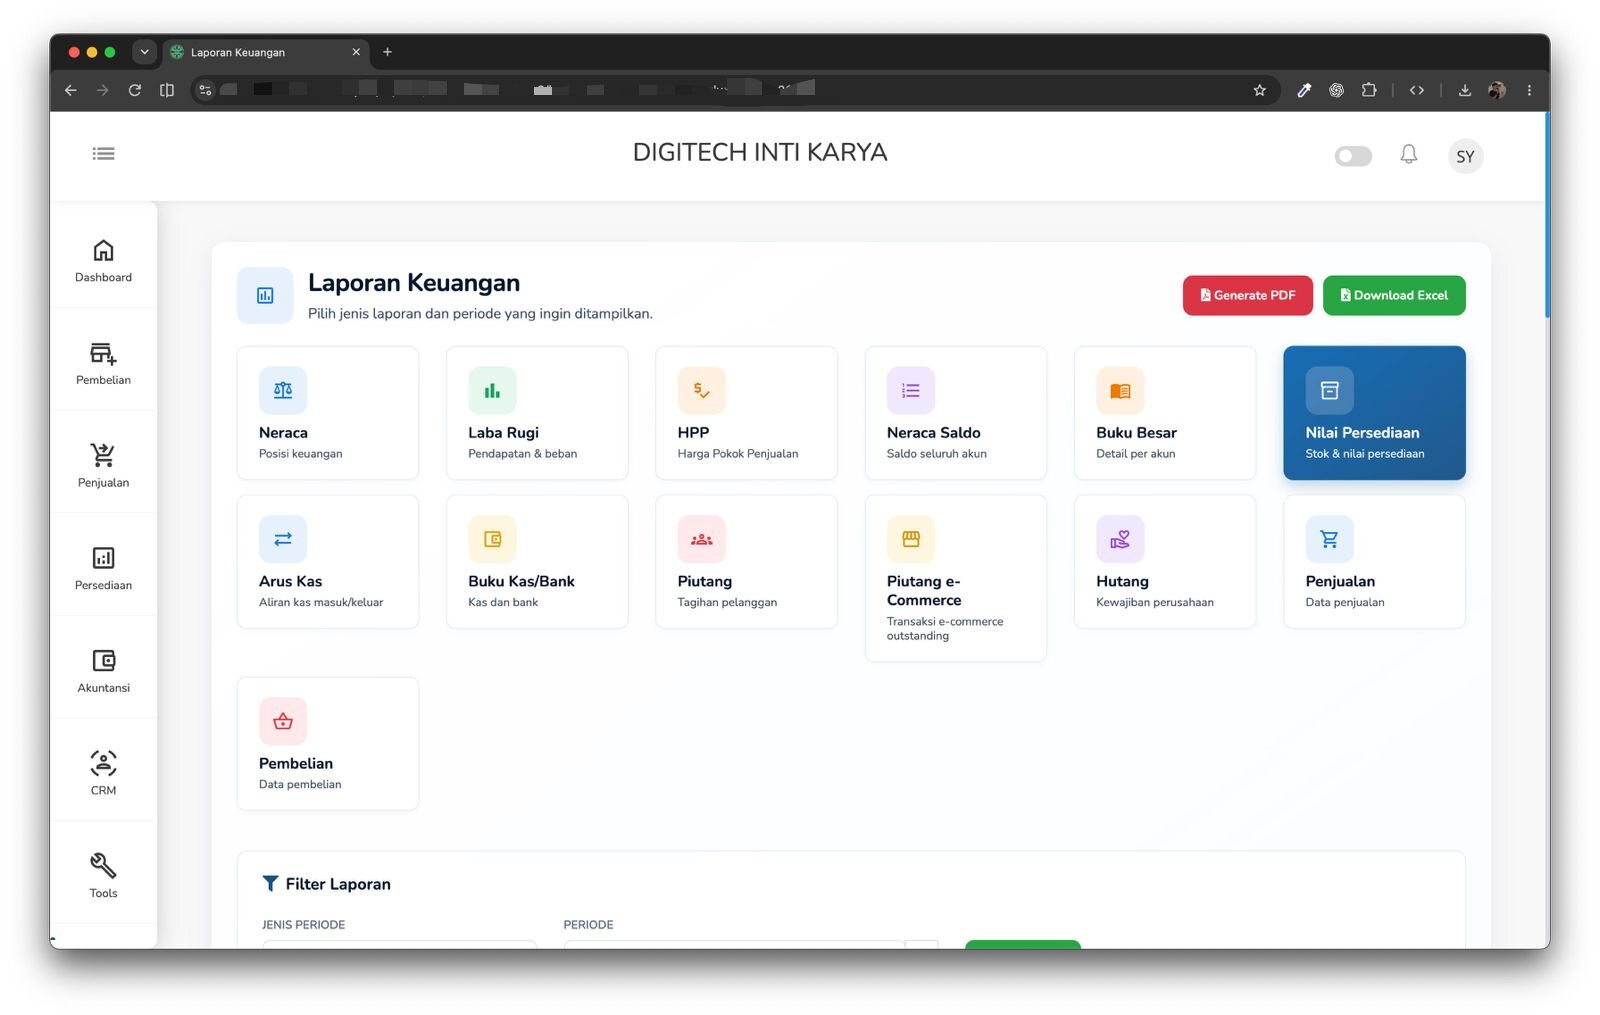Open the Dashboard sidebar icon

[x=103, y=260]
